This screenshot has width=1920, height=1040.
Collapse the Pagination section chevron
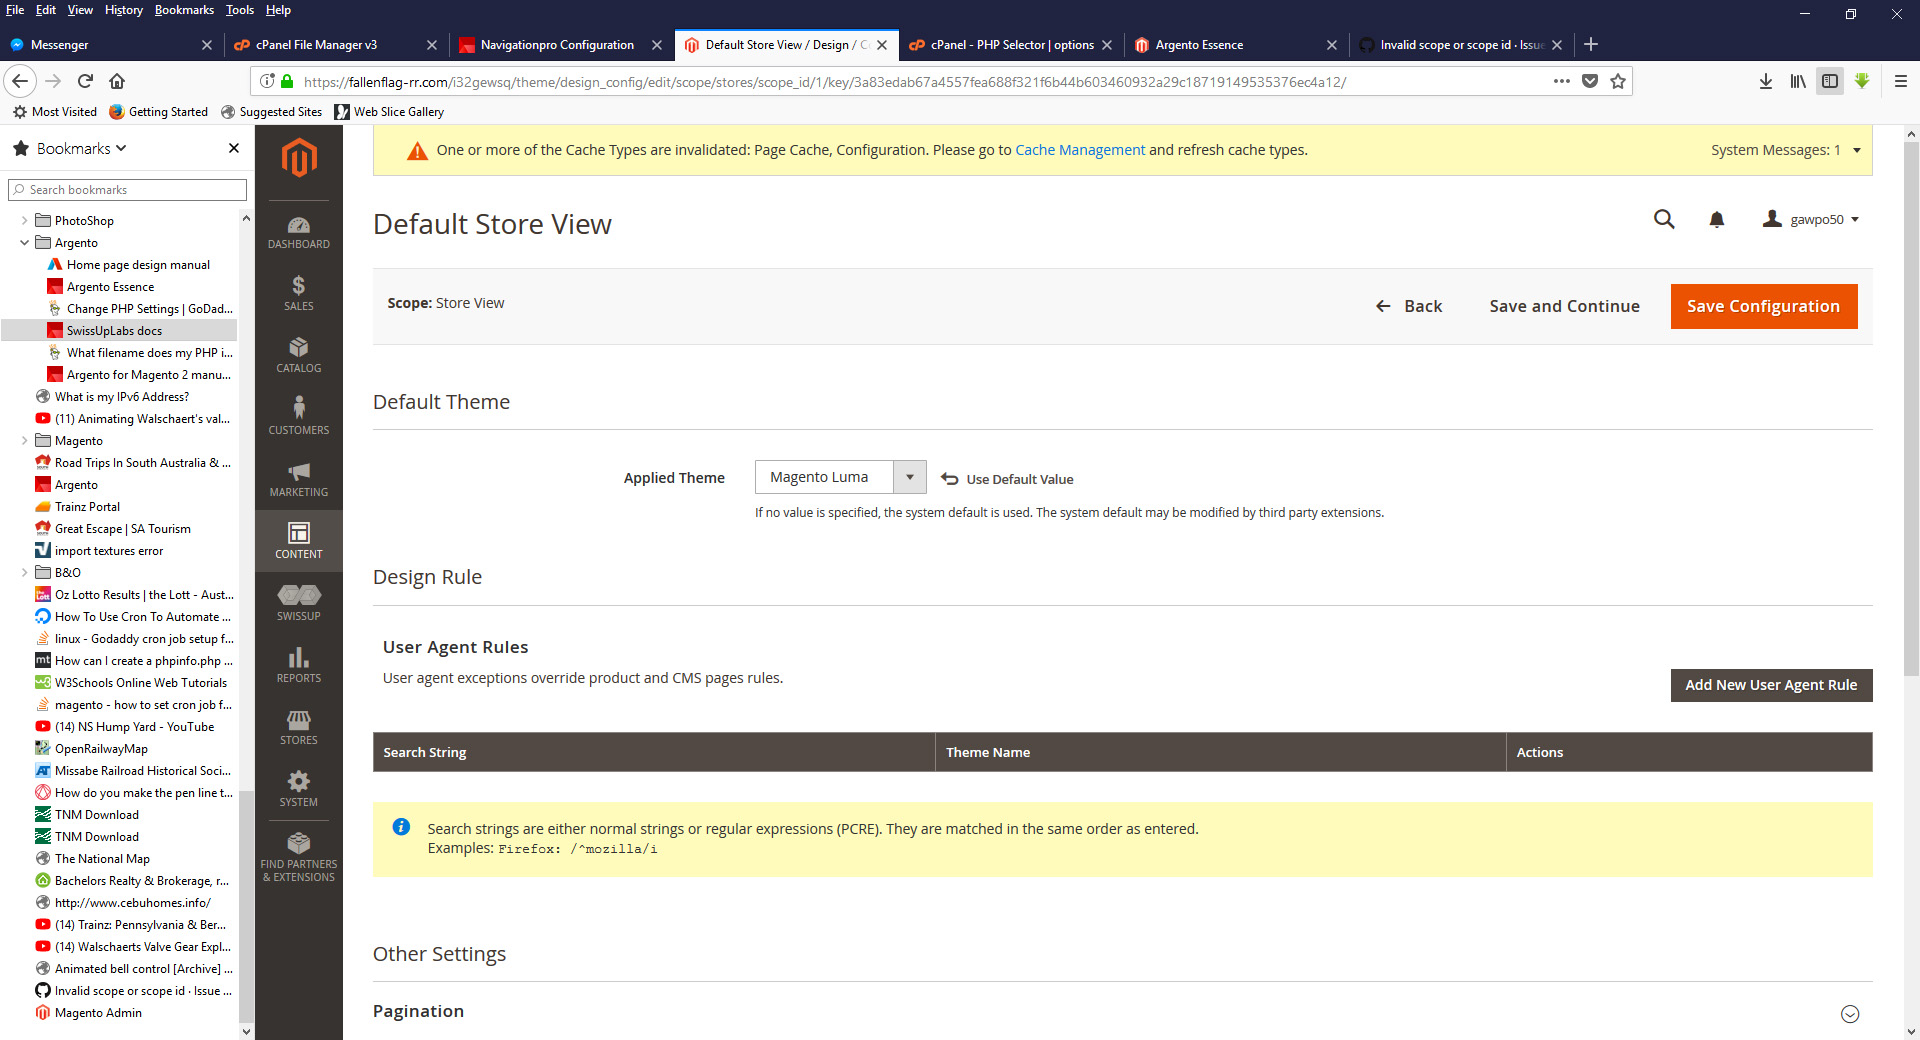tap(1851, 1013)
